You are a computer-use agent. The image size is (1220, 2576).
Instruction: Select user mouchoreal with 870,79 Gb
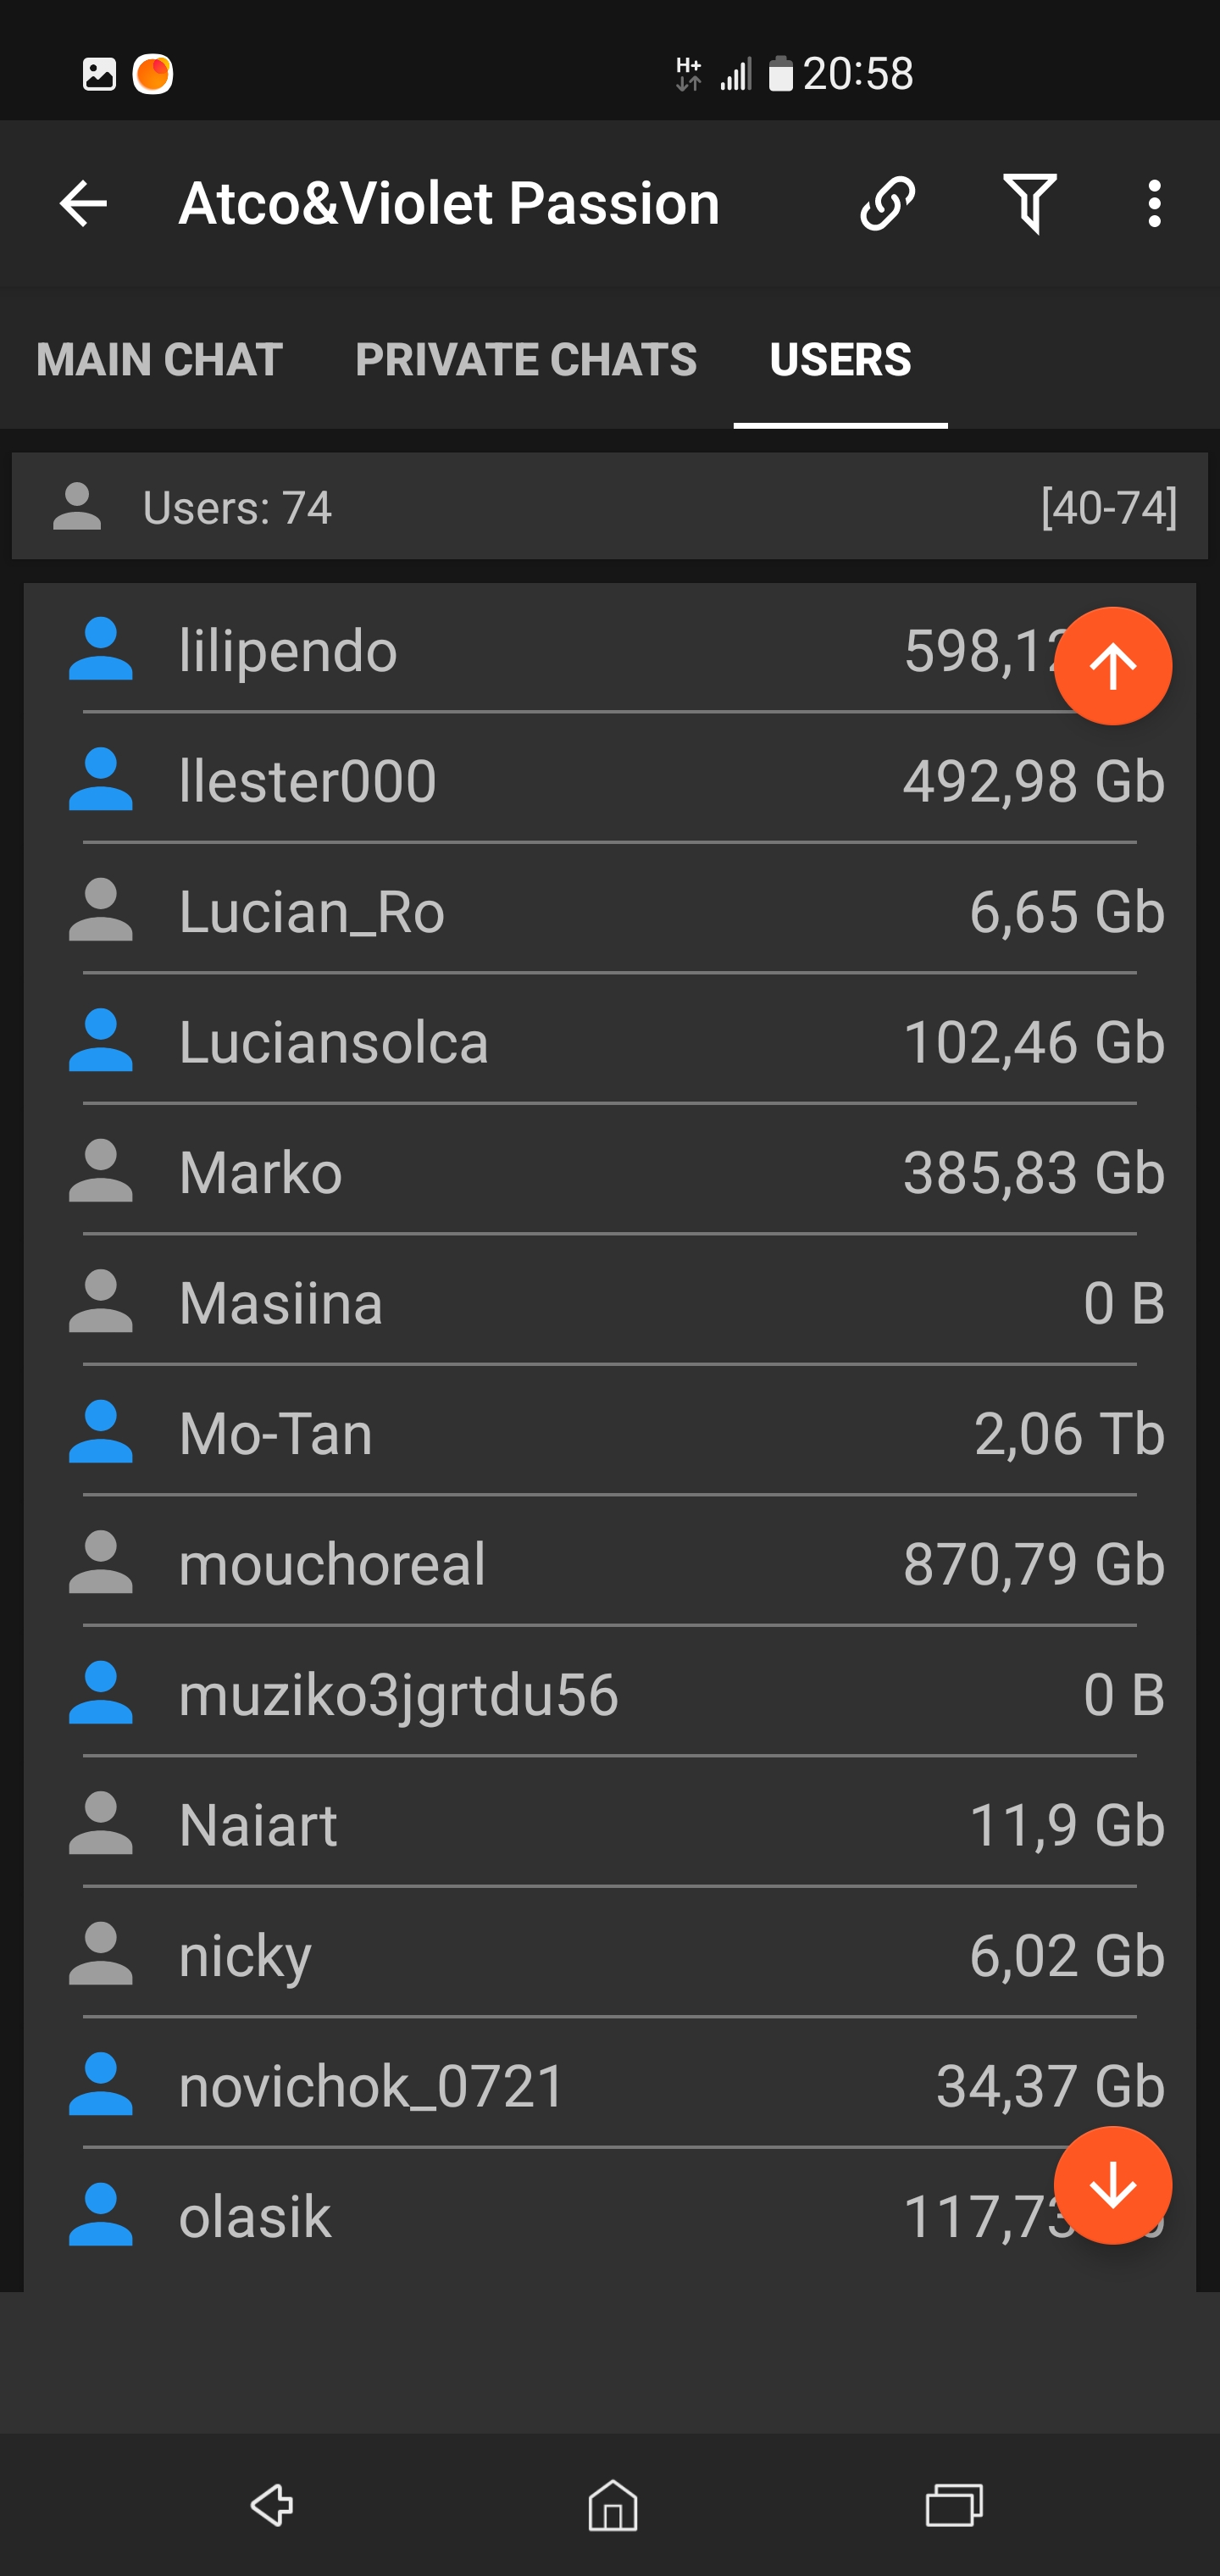tap(332, 1564)
